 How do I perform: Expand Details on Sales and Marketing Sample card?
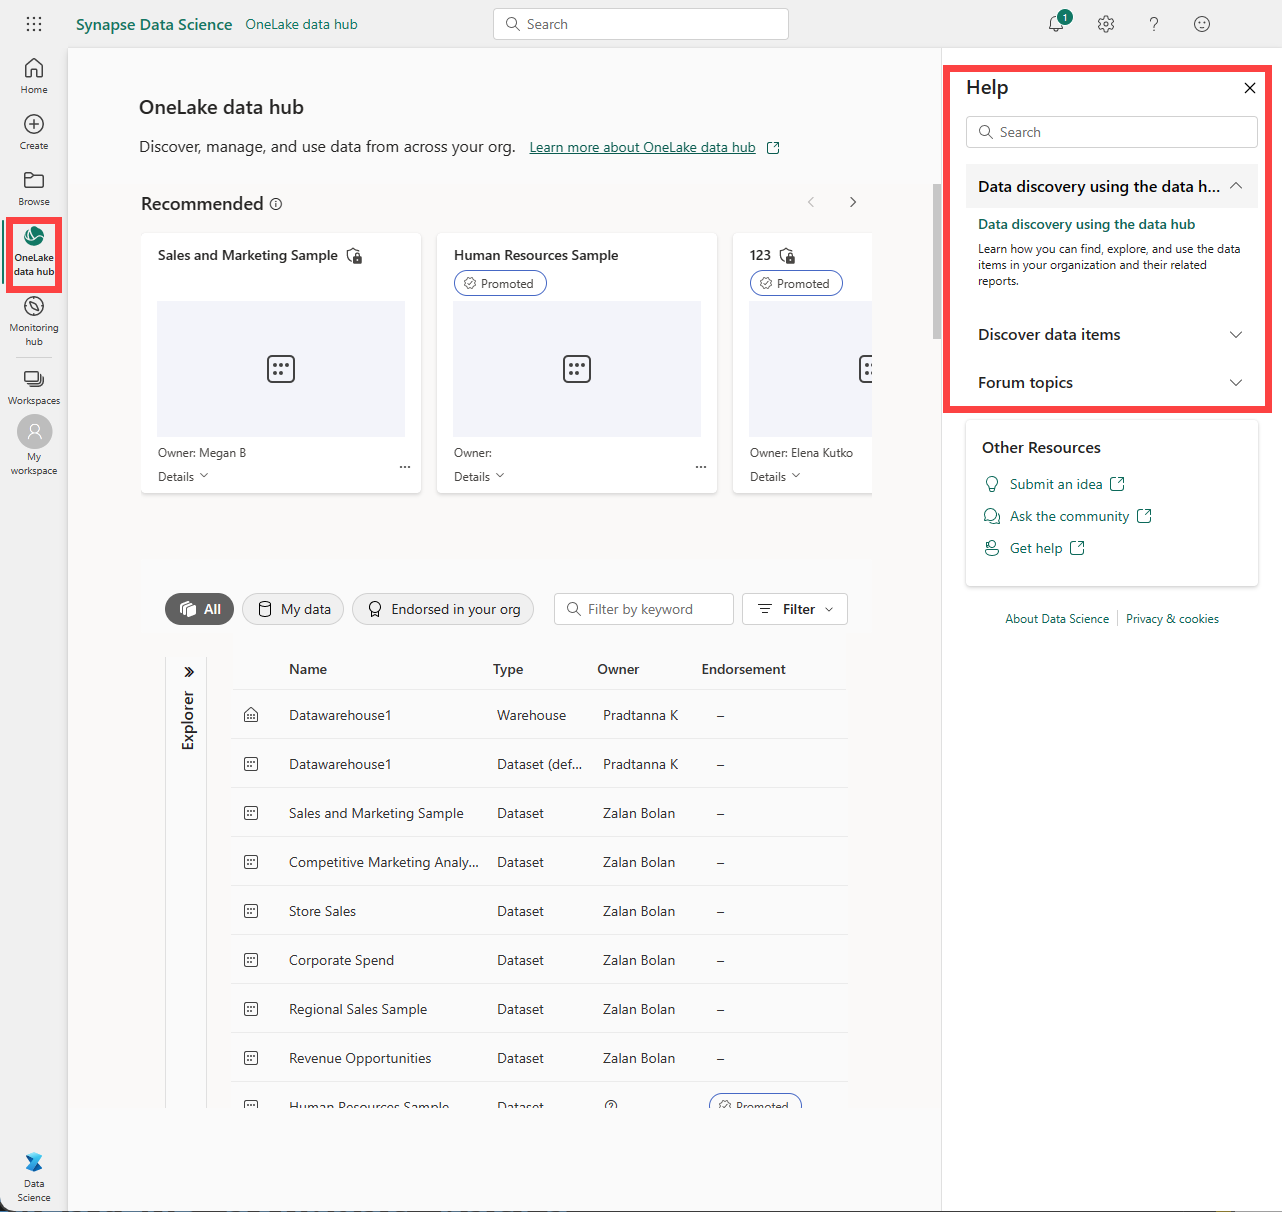tap(182, 475)
